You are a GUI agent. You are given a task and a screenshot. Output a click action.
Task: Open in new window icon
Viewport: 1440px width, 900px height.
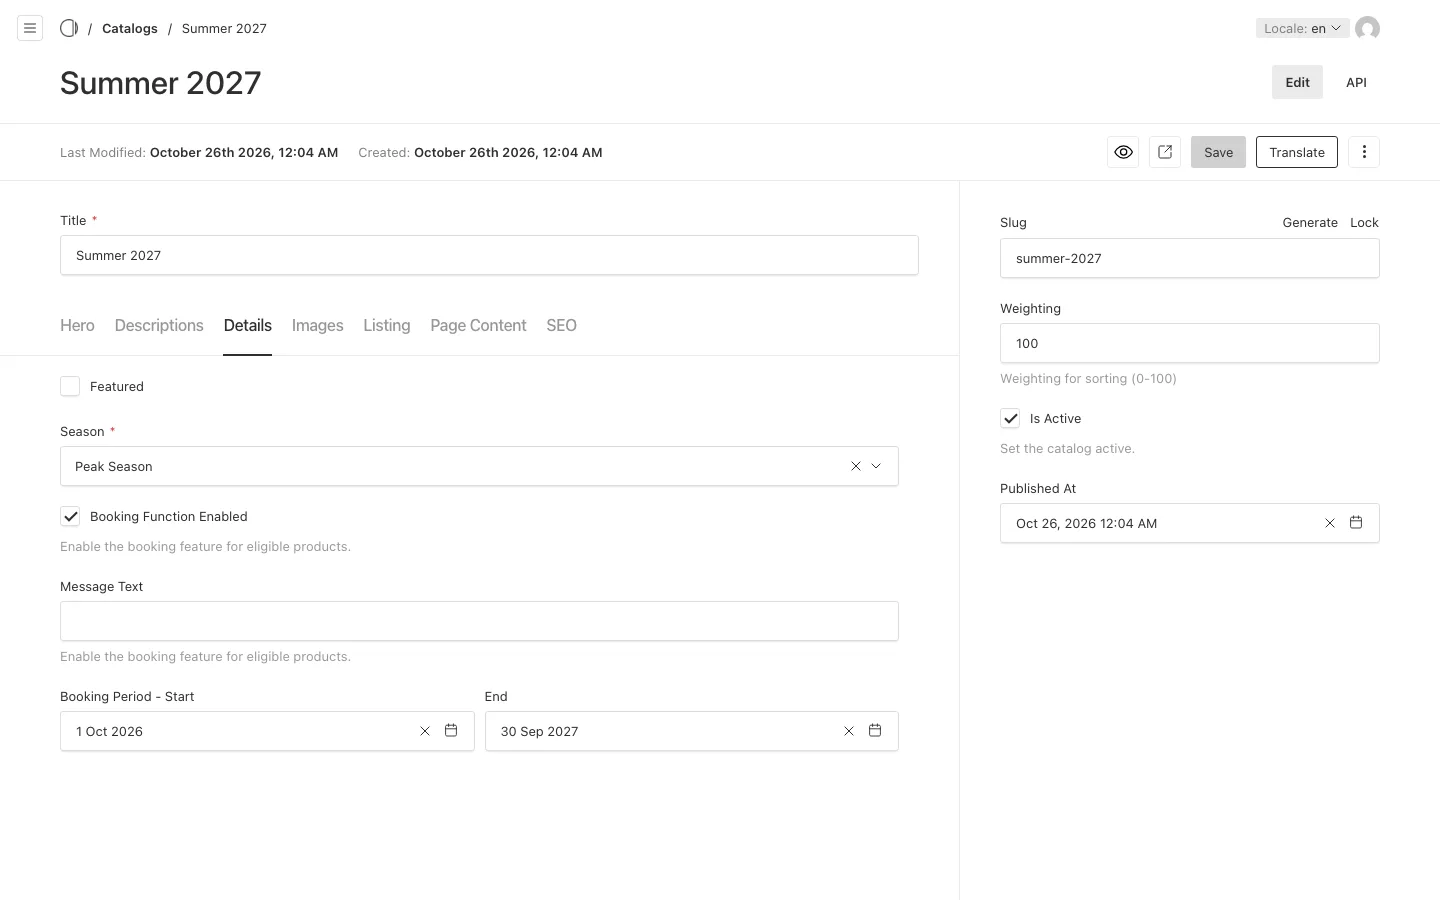(x=1165, y=152)
